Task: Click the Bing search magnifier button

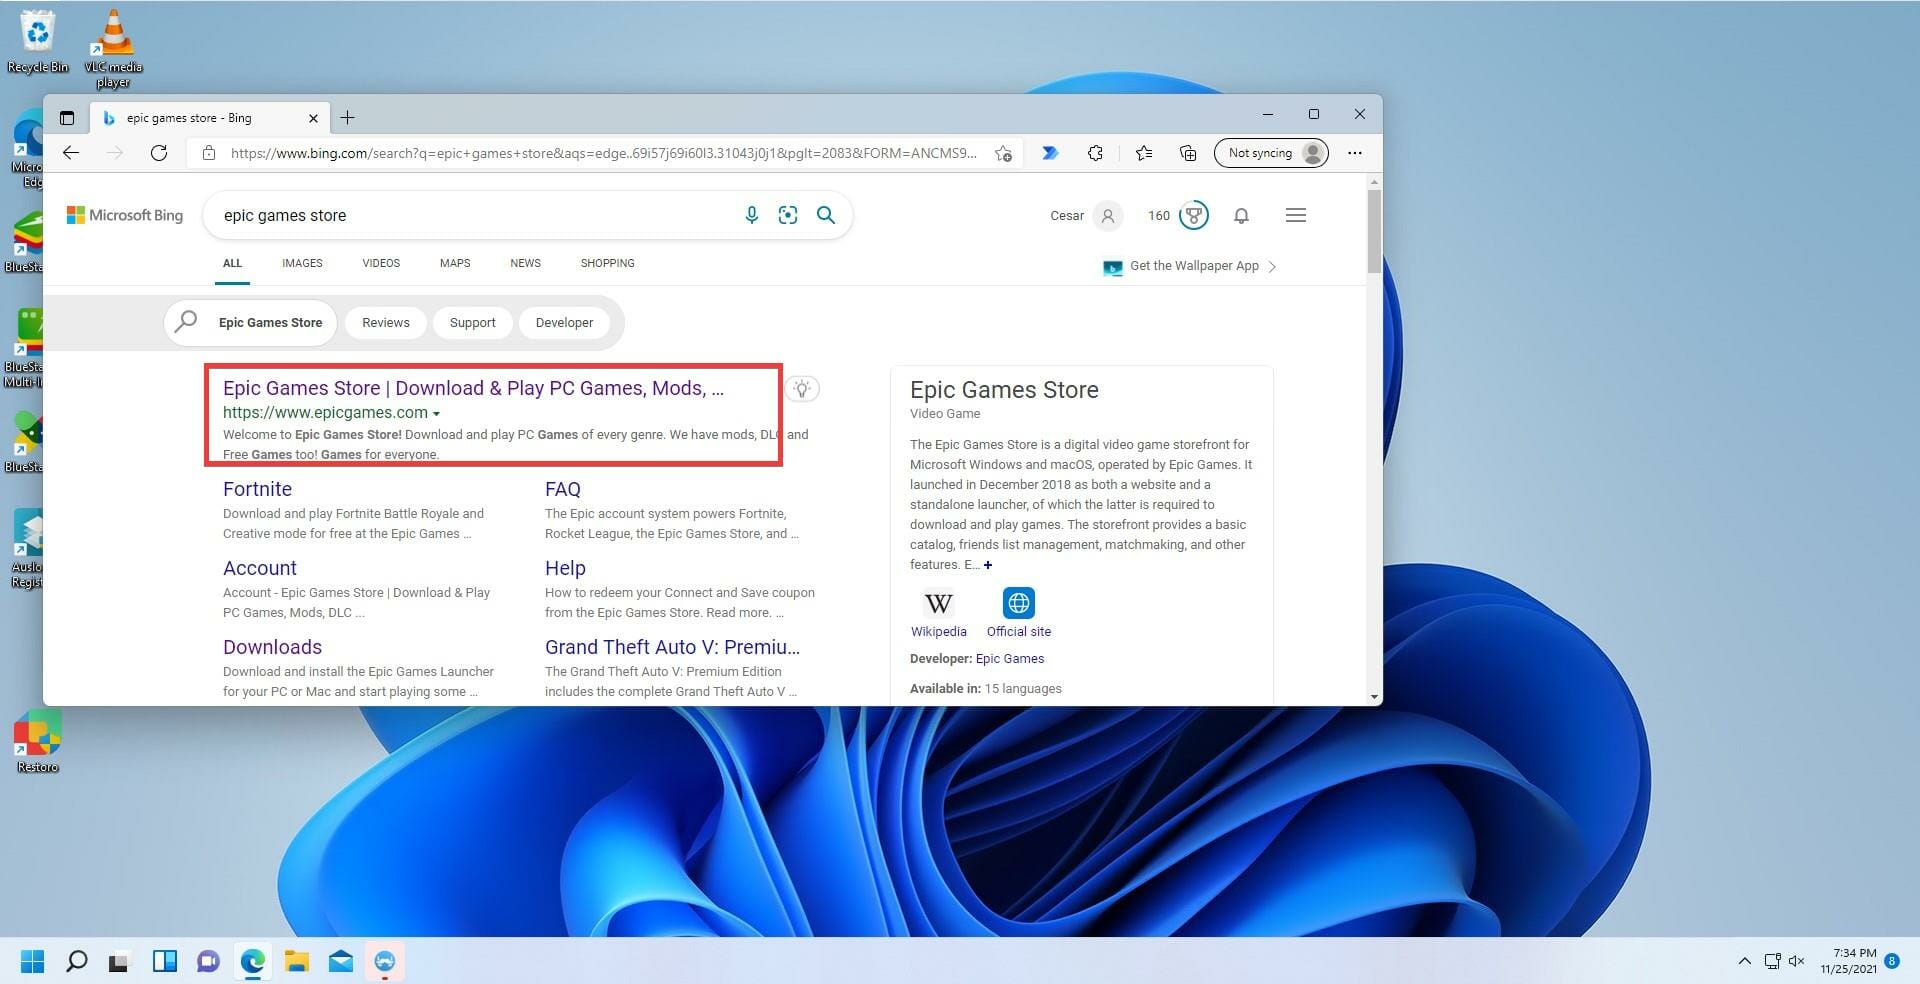Action: 826,215
